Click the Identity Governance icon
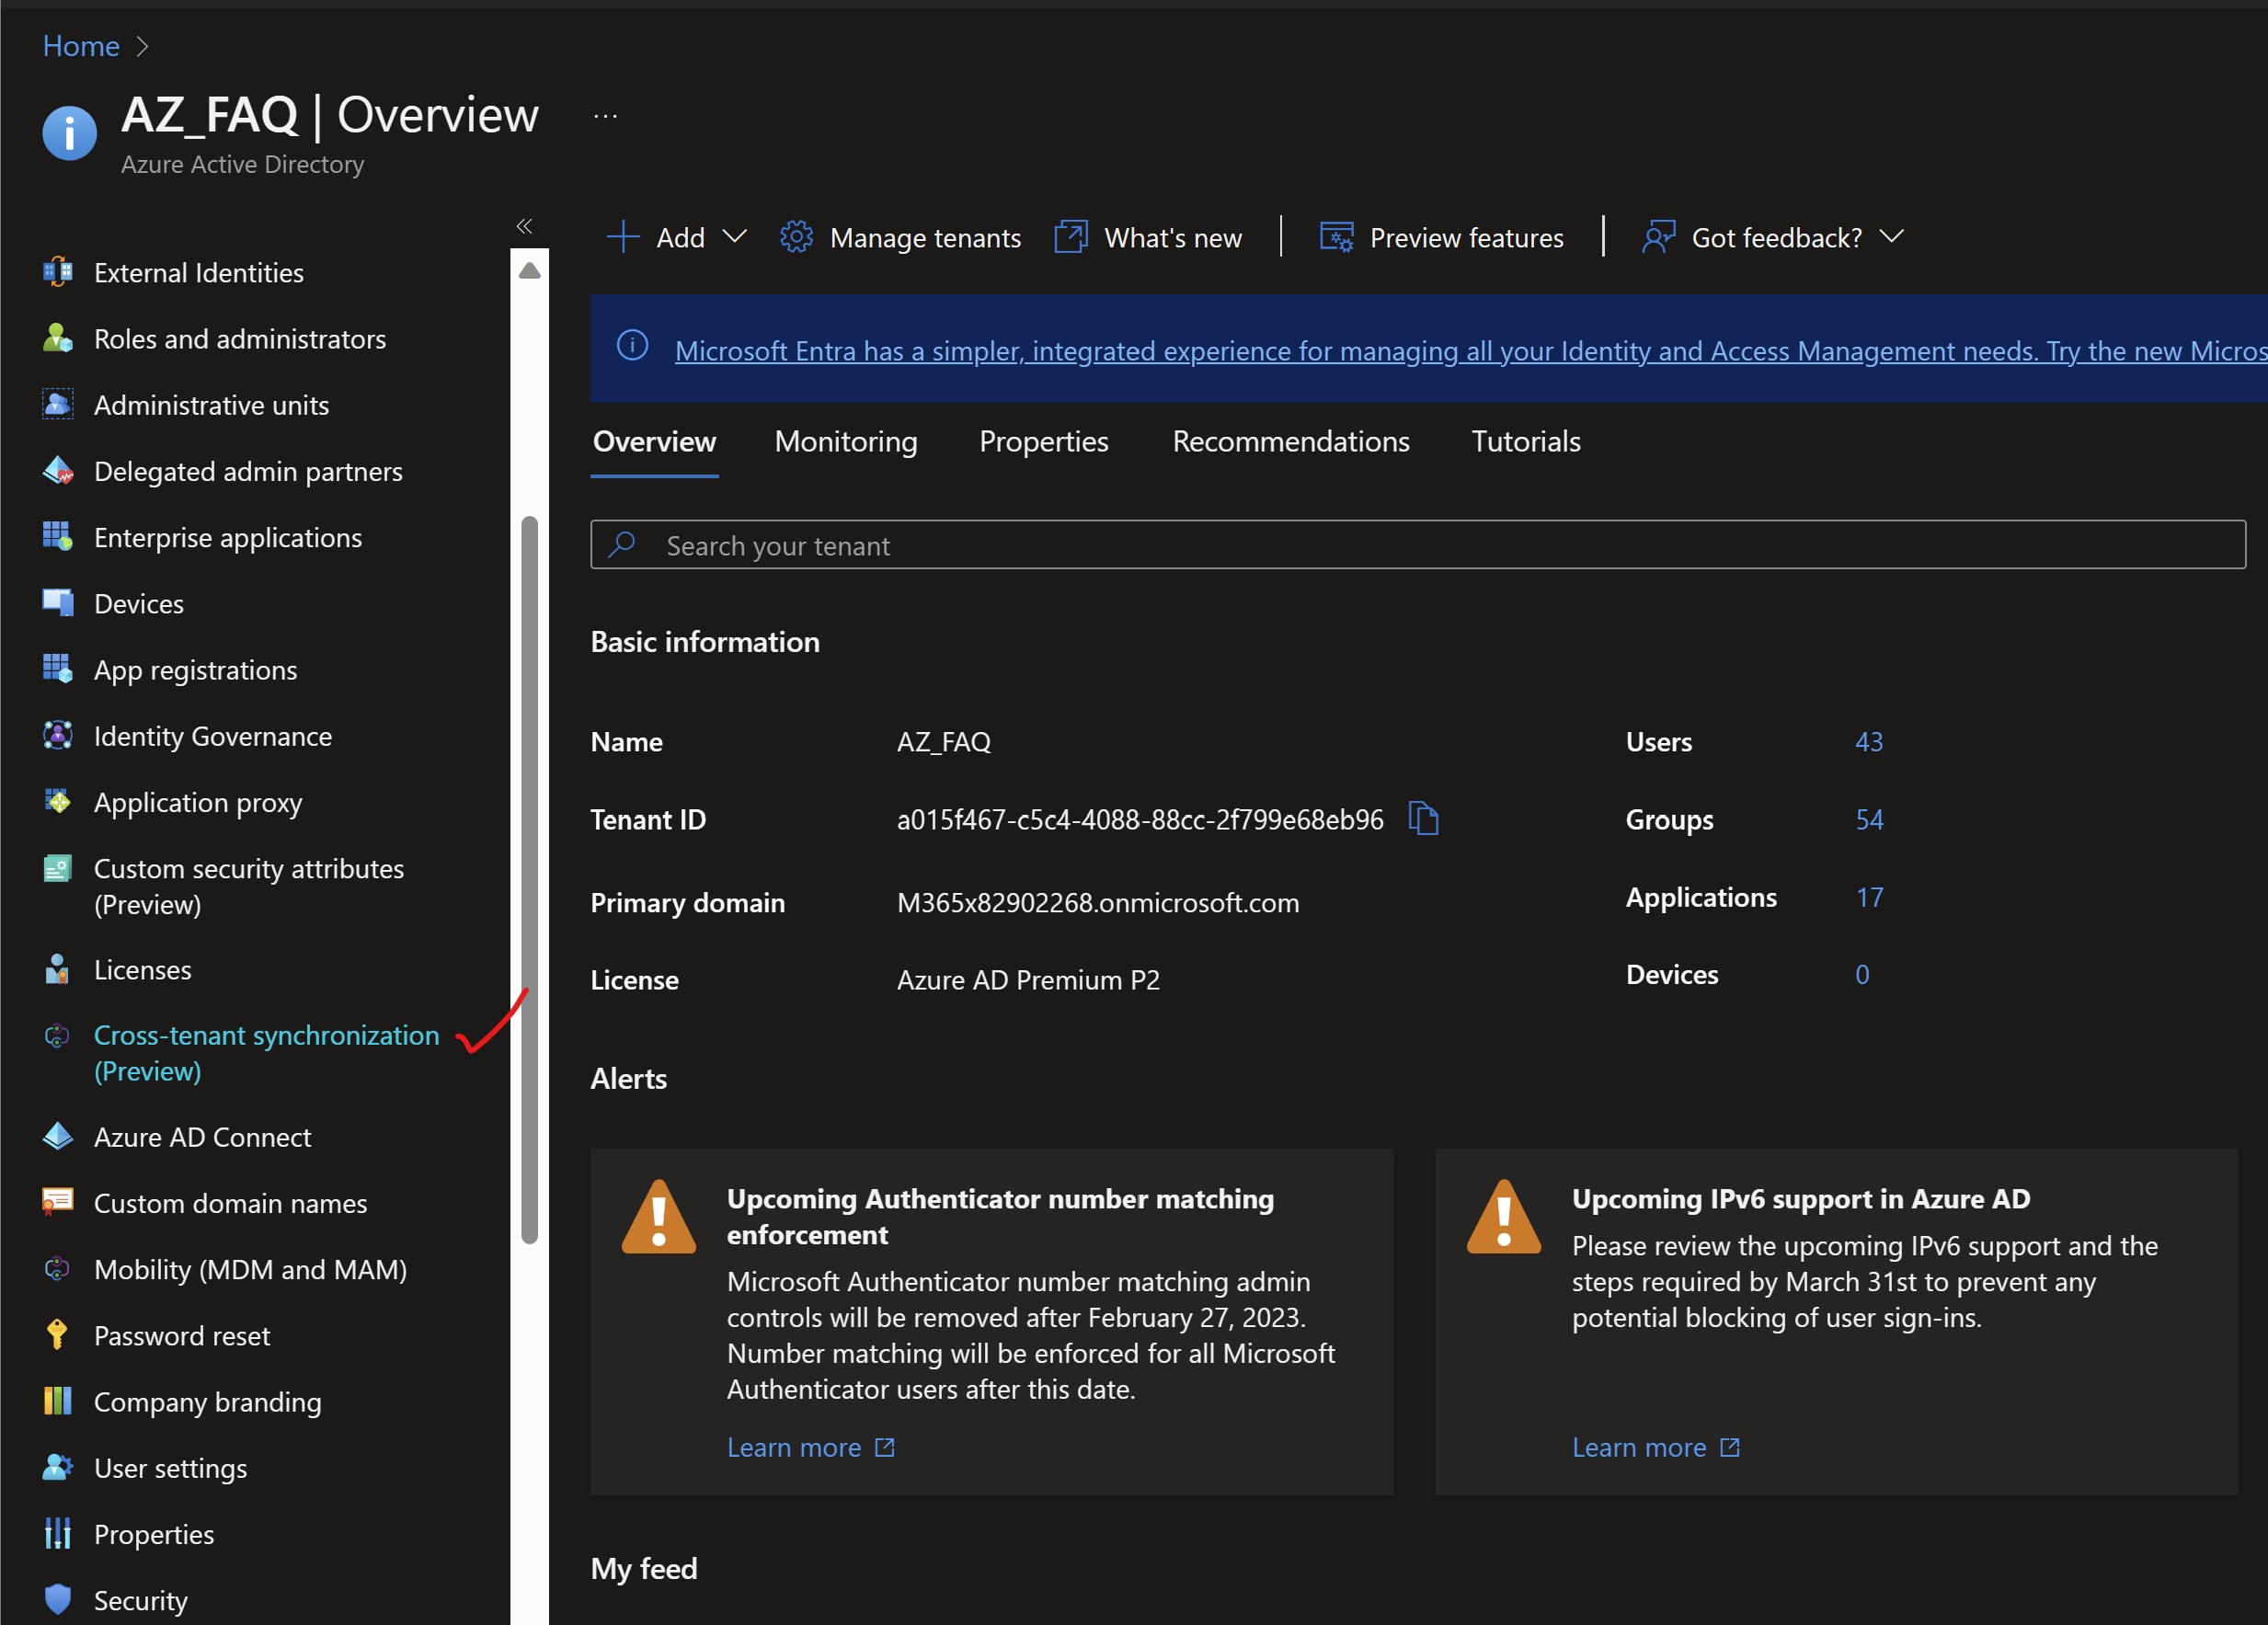Image resolution: width=2268 pixels, height=1625 pixels. click(x=51, y=735)
